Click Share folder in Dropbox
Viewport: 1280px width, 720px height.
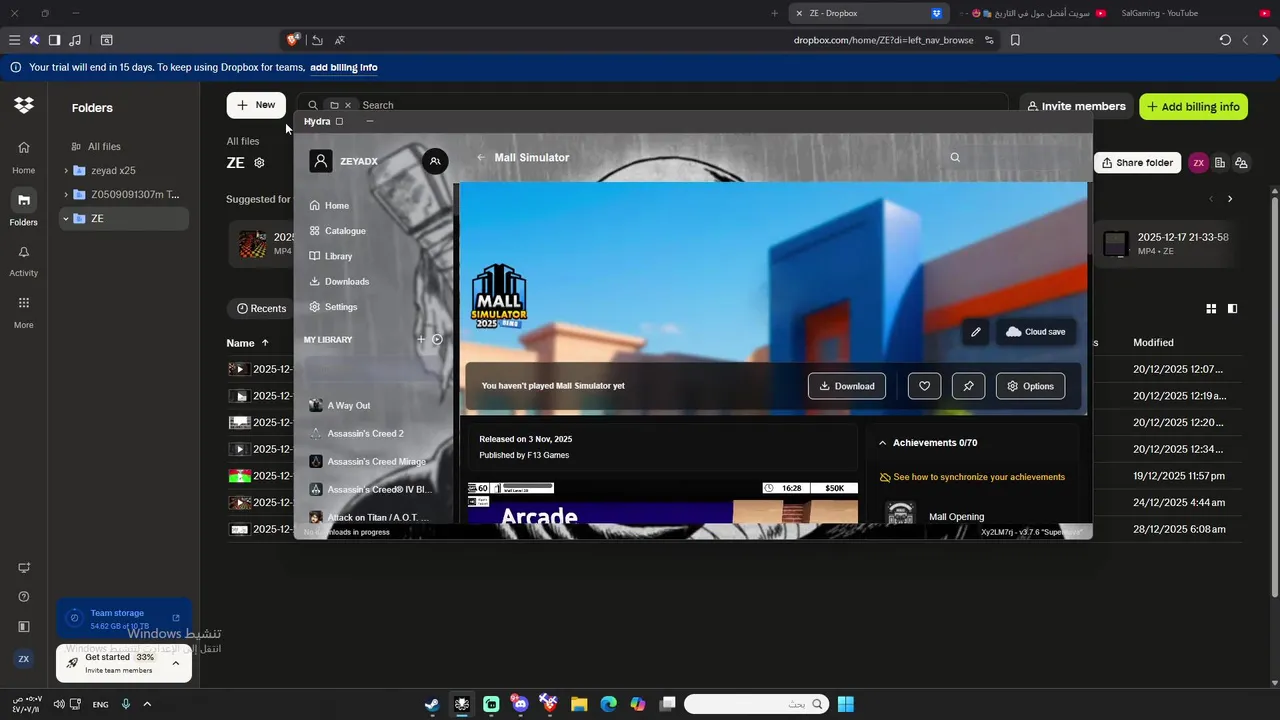point(1137,163)
